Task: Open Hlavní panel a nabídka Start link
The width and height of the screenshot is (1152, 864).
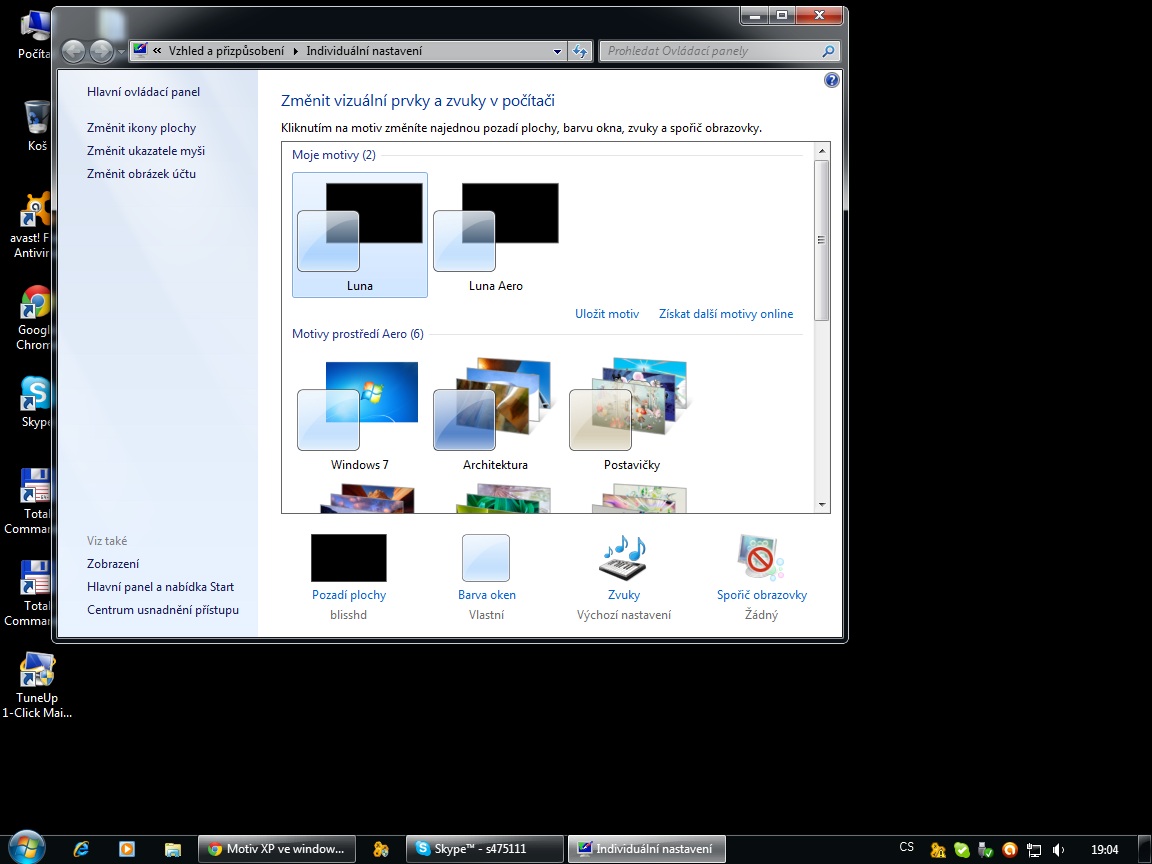Action: click(160, 586)
